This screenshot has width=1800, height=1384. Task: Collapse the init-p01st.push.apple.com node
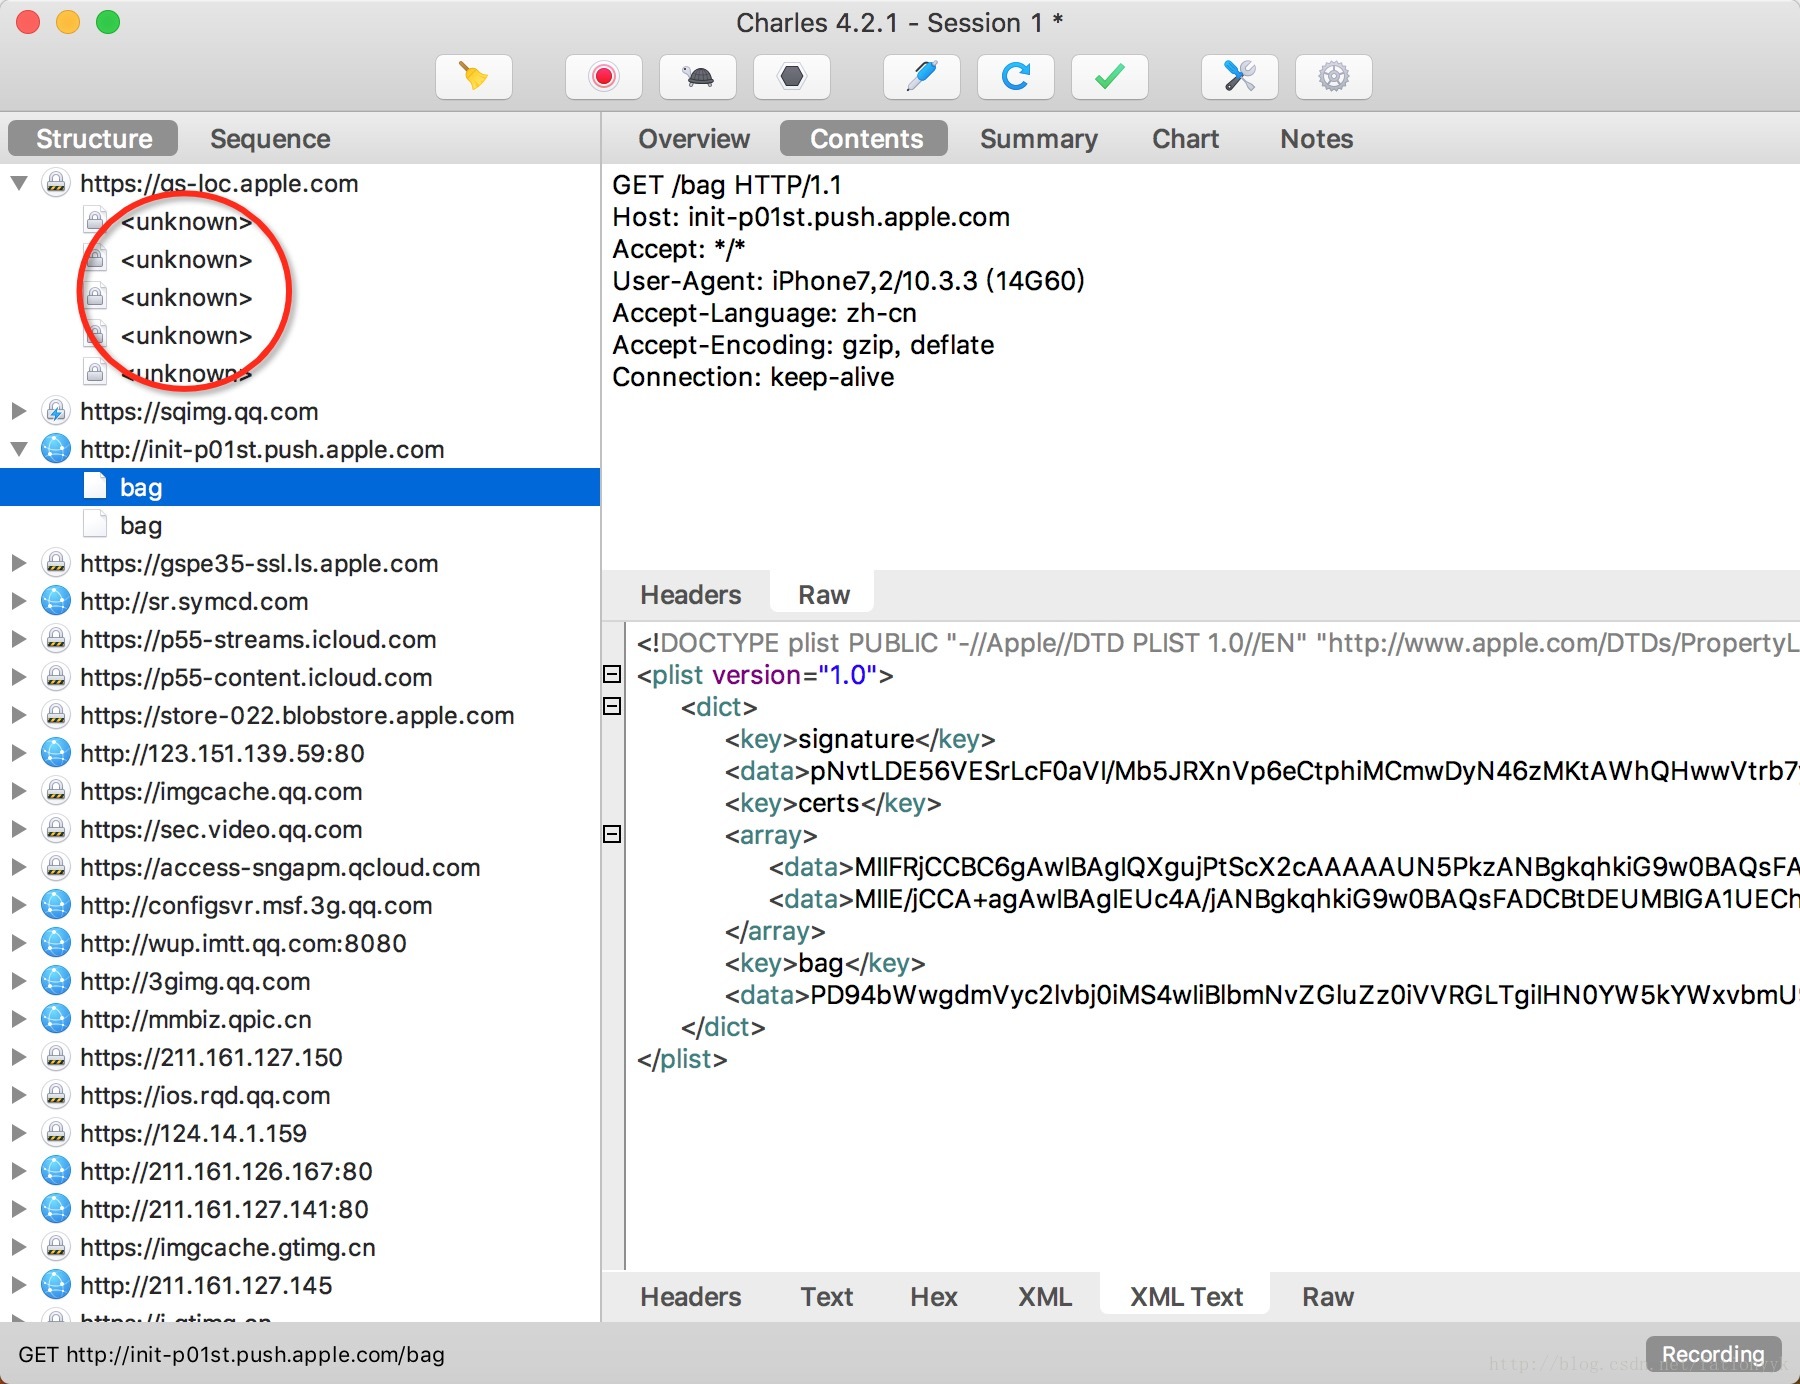[x=18, y=449]
